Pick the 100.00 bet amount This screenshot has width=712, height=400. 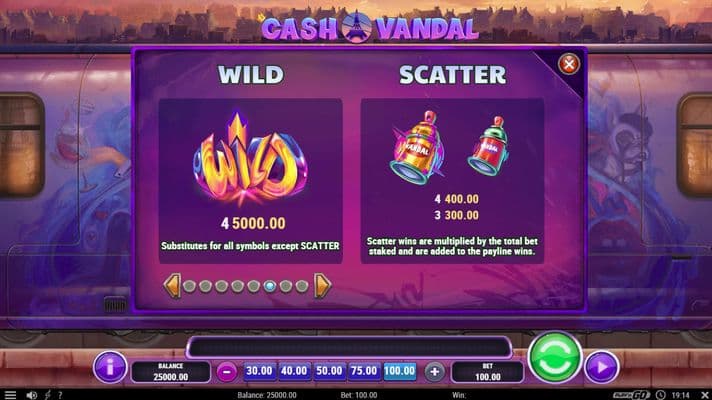[x=400, y=371]
